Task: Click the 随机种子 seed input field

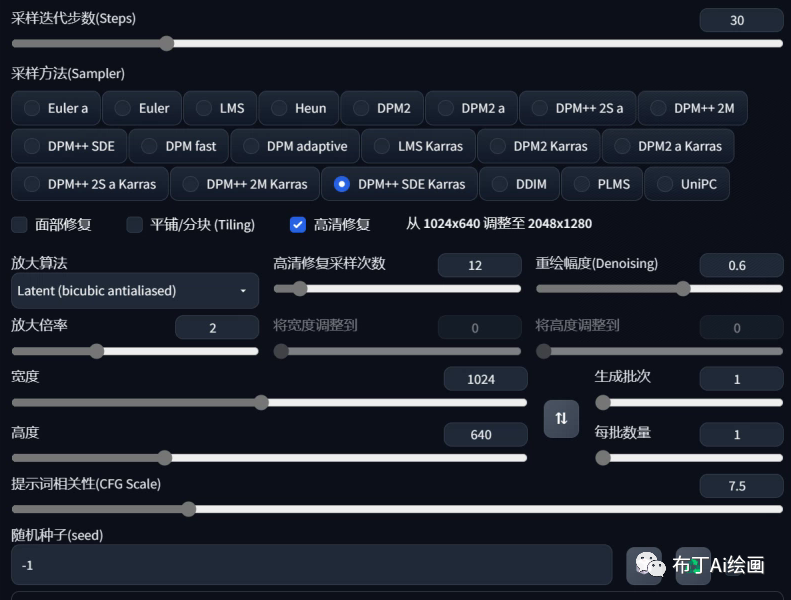Action: click(x=310, y=565)
